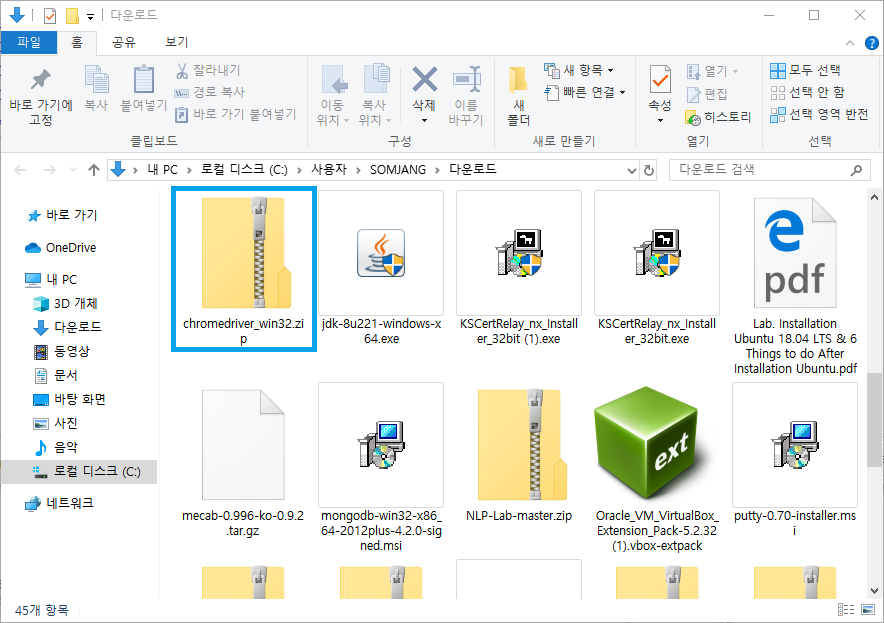Select 동영상 in navigation pane
The height and width of the screenshot is (623, 884).
coord(61,352)
